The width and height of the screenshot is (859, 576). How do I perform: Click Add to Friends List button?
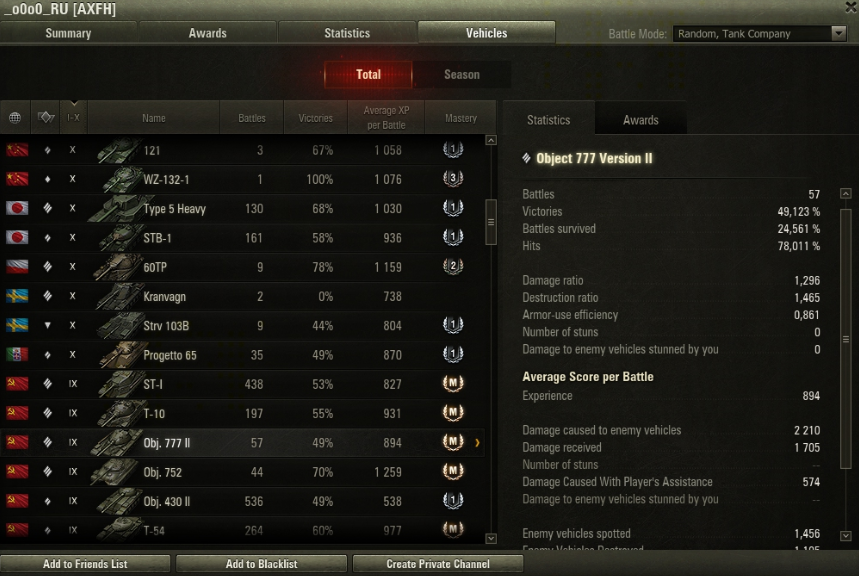85,564
